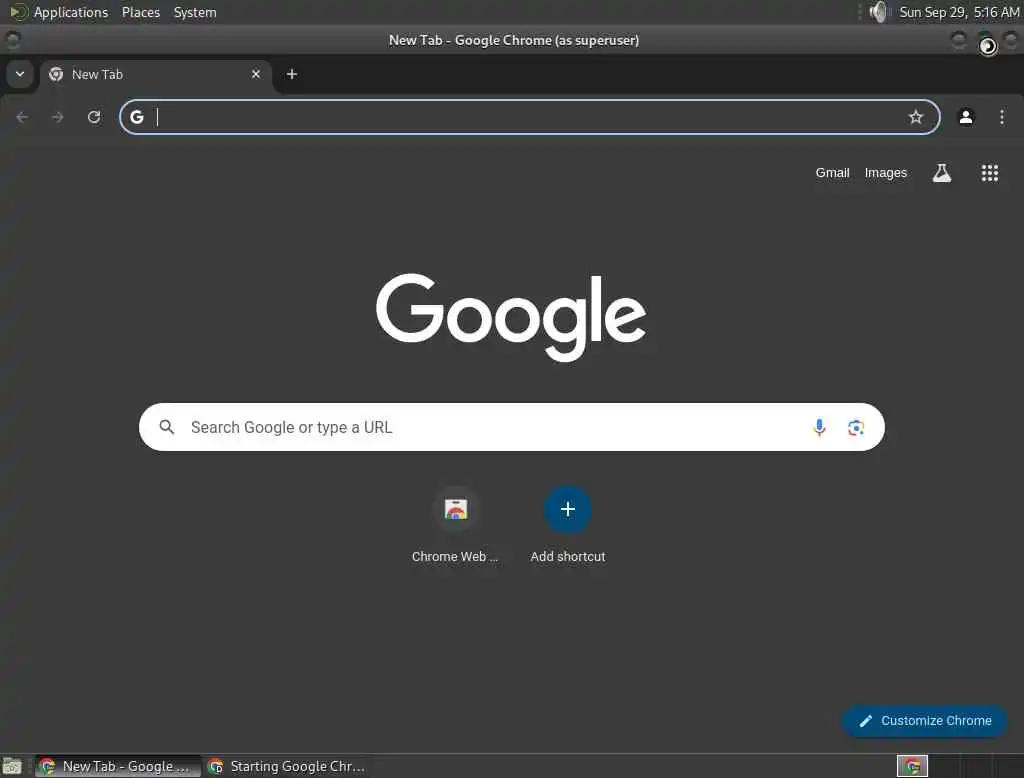
Task: Bookmark this tab with the star icon
Action: click(916, 117)
